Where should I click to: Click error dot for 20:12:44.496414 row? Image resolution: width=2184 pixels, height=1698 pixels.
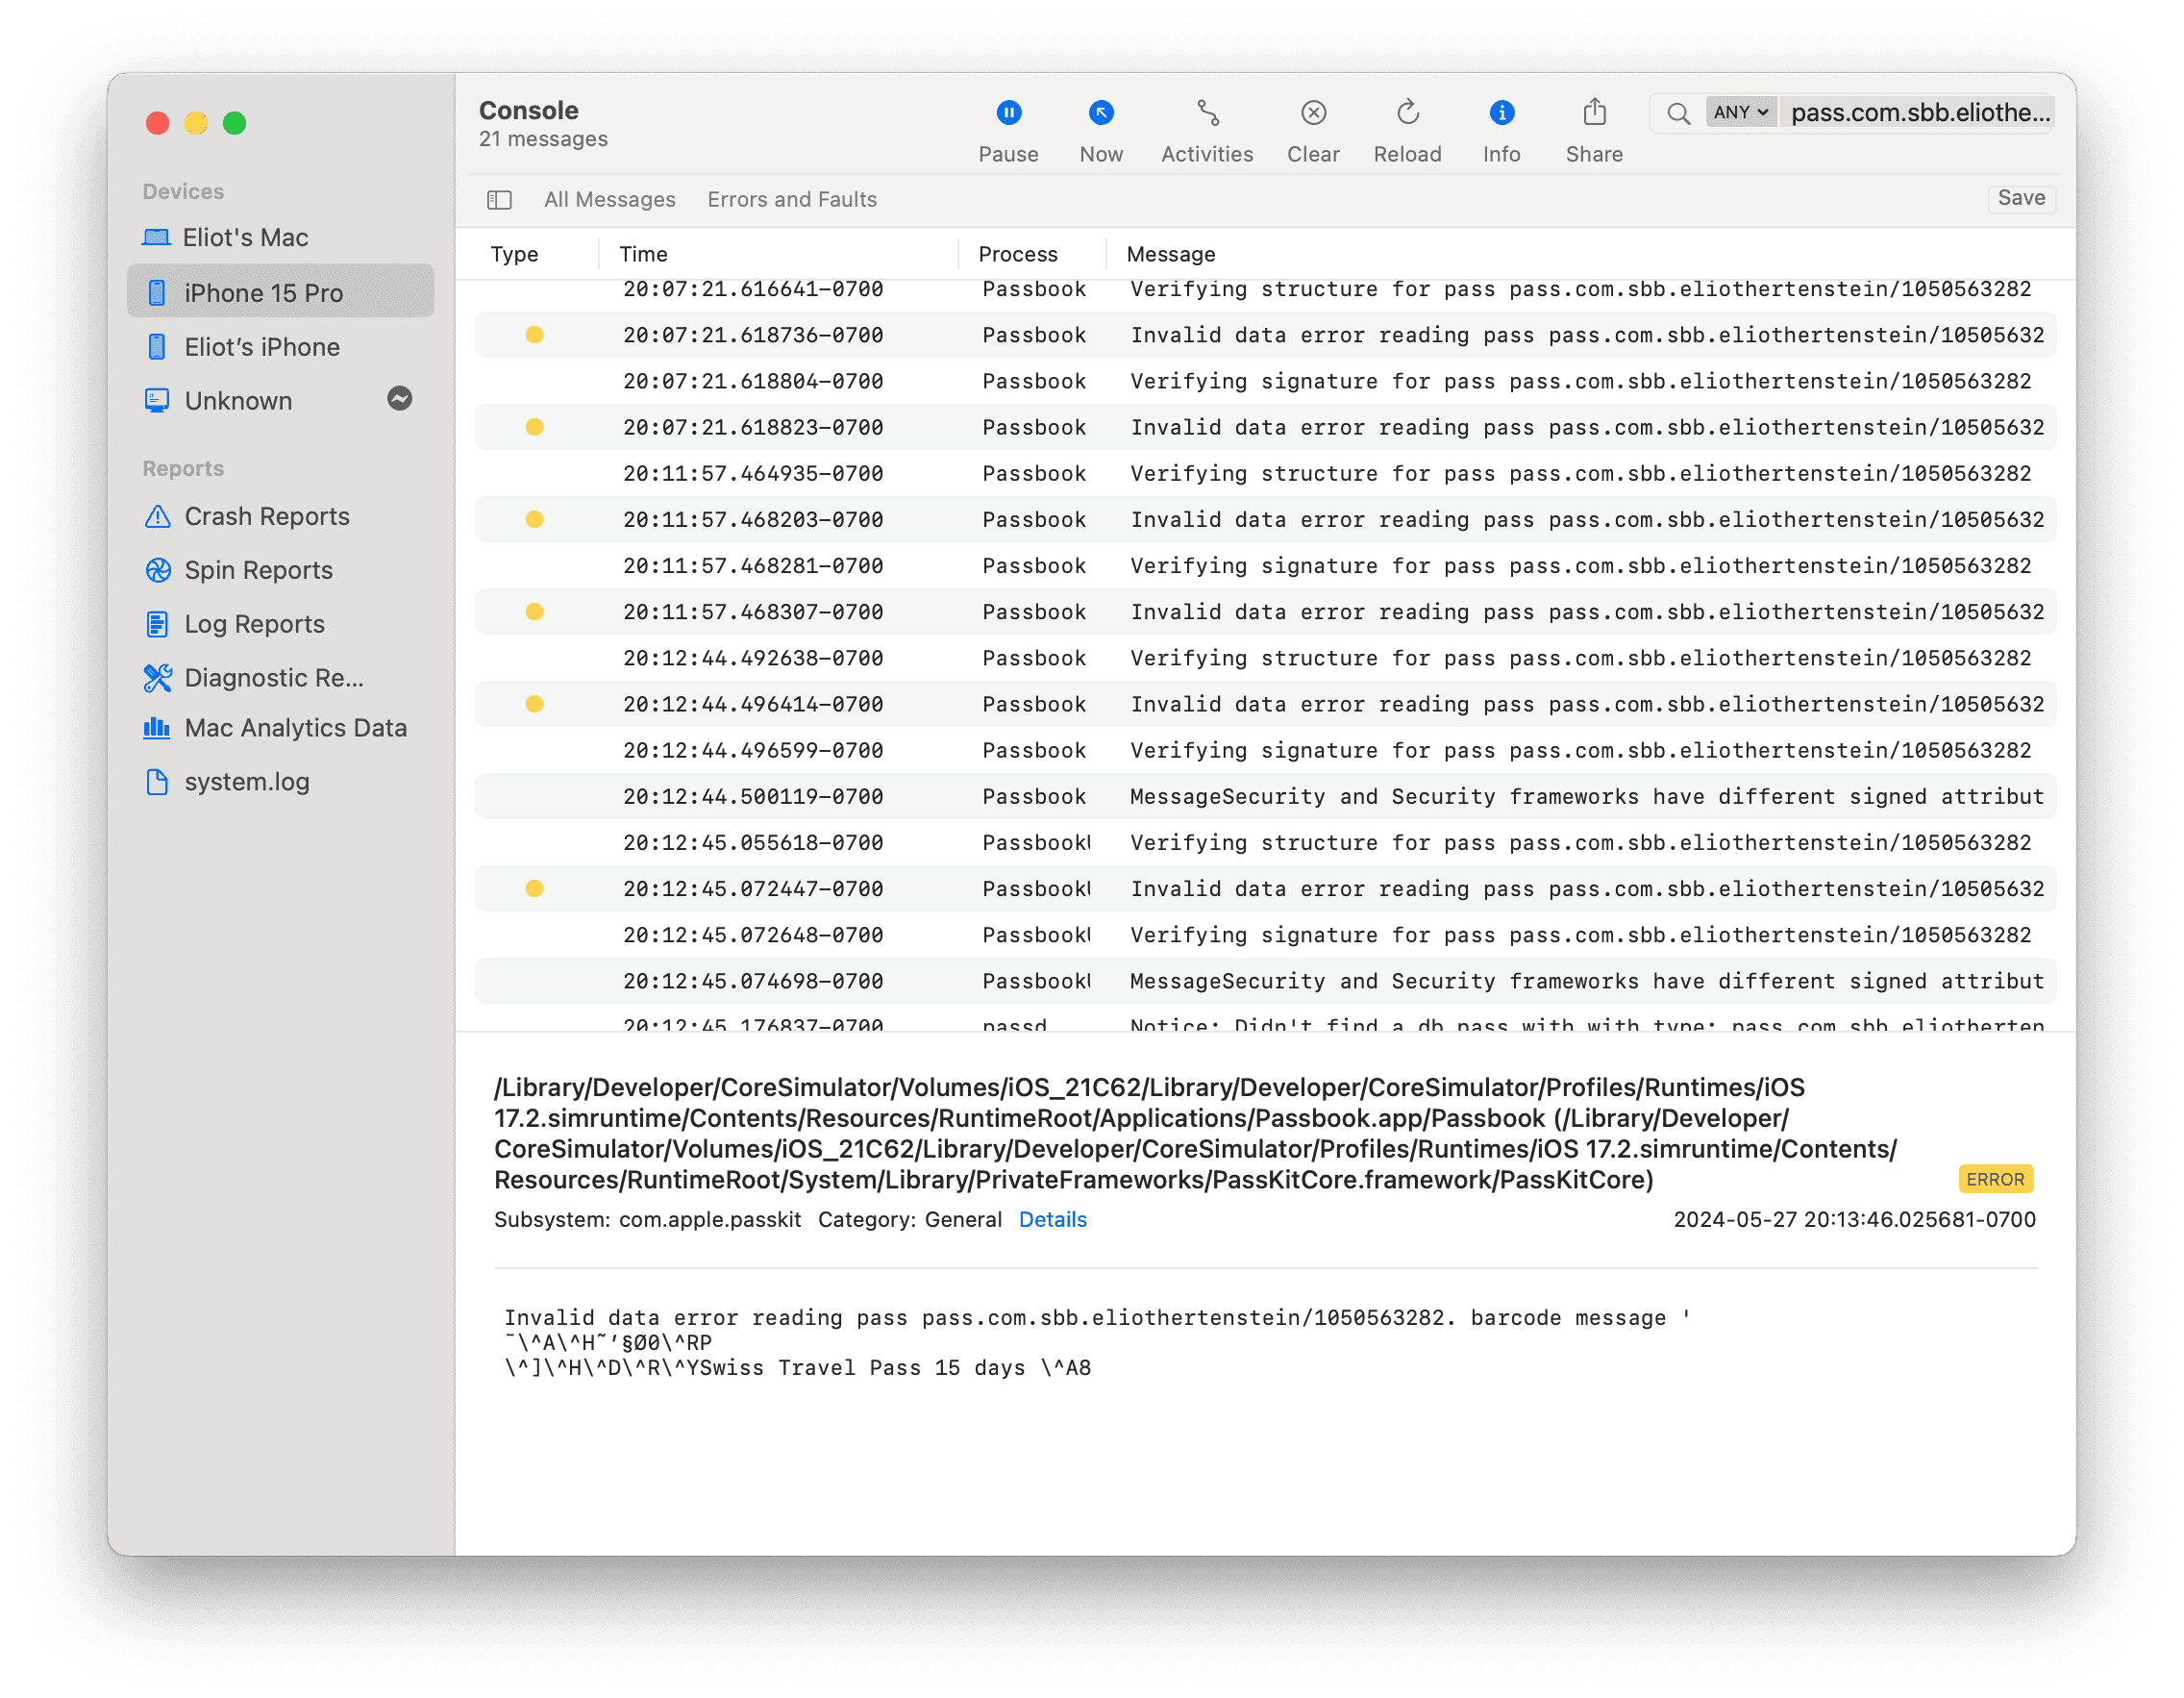pyautogui.click(x=535, y=704)
